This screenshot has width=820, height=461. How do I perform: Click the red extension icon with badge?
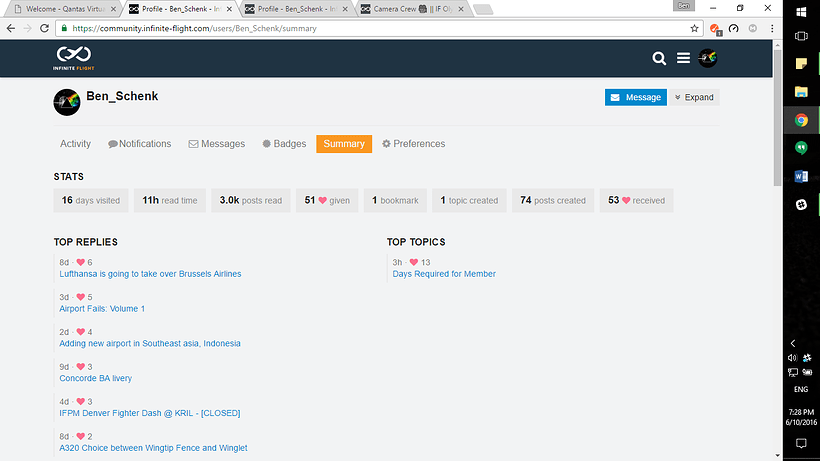click(715, 29)
